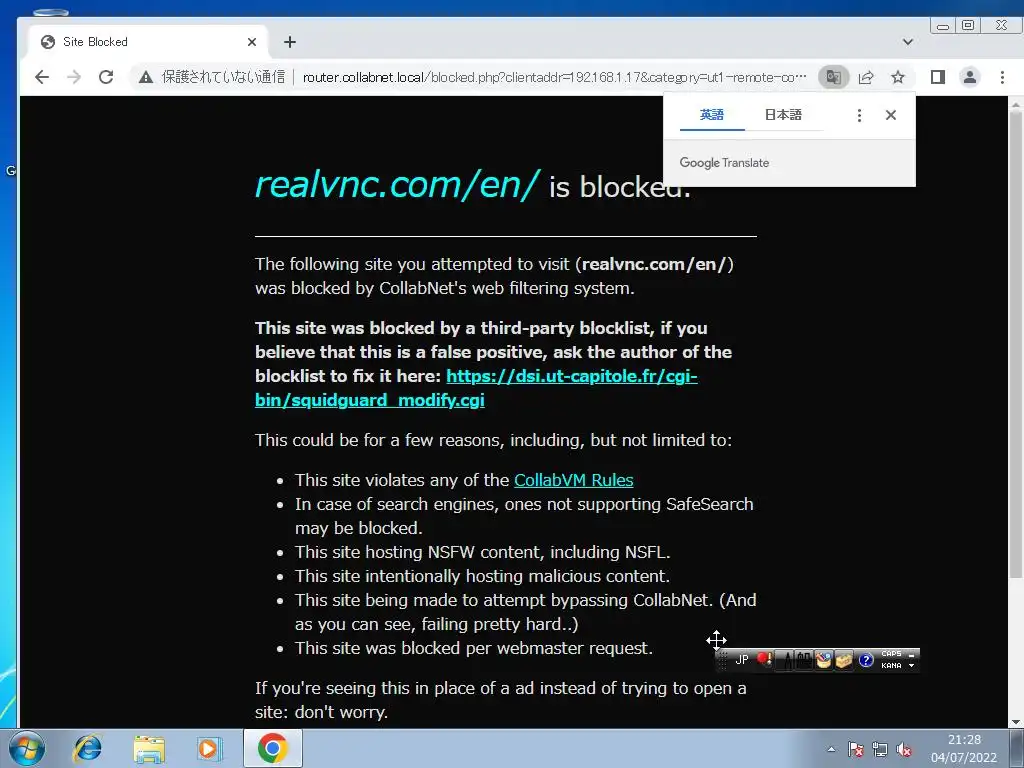Toggle CAPS lock on the language bar

pos(891,654)
